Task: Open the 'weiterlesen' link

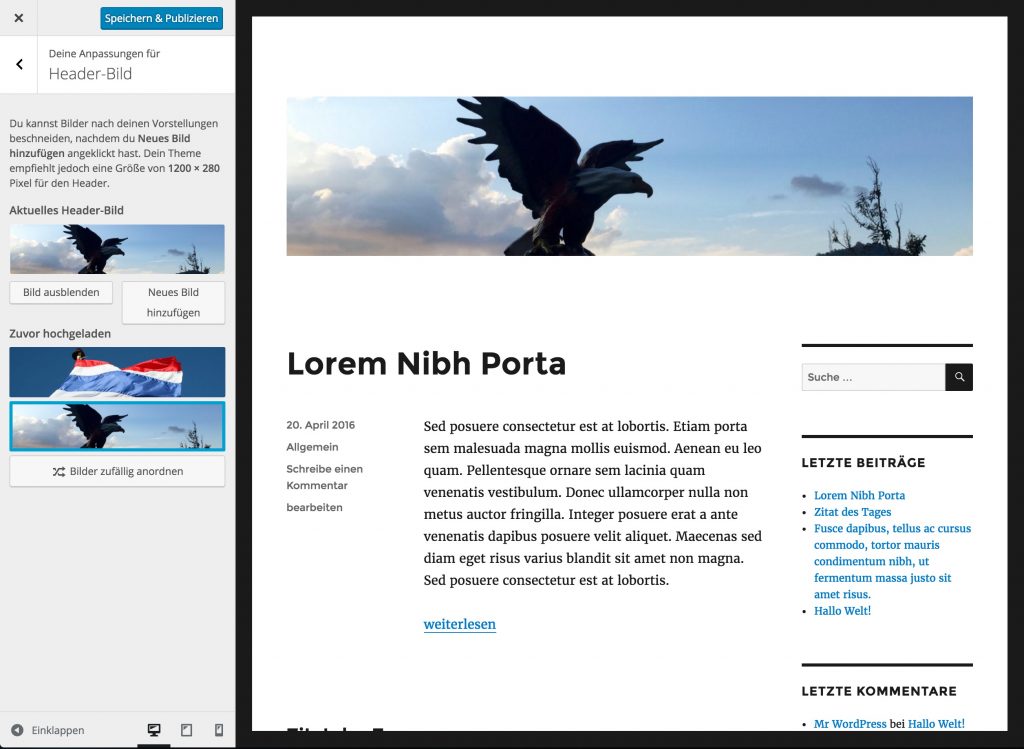Action: pyautogui.click(x=460, y=624)
